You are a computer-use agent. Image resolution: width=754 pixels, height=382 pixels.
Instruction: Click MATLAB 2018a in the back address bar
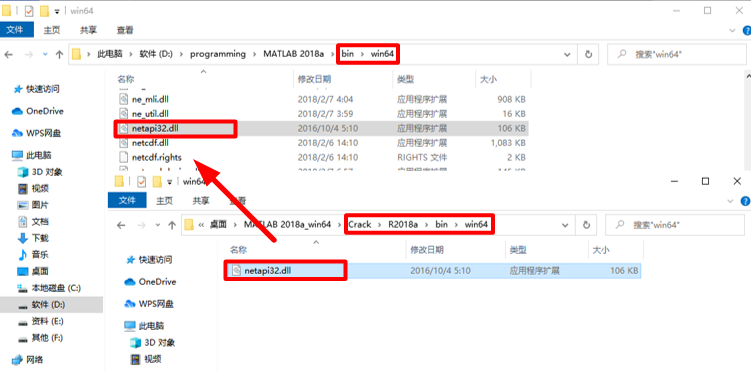pyautogui.click(x=293, y=54)
